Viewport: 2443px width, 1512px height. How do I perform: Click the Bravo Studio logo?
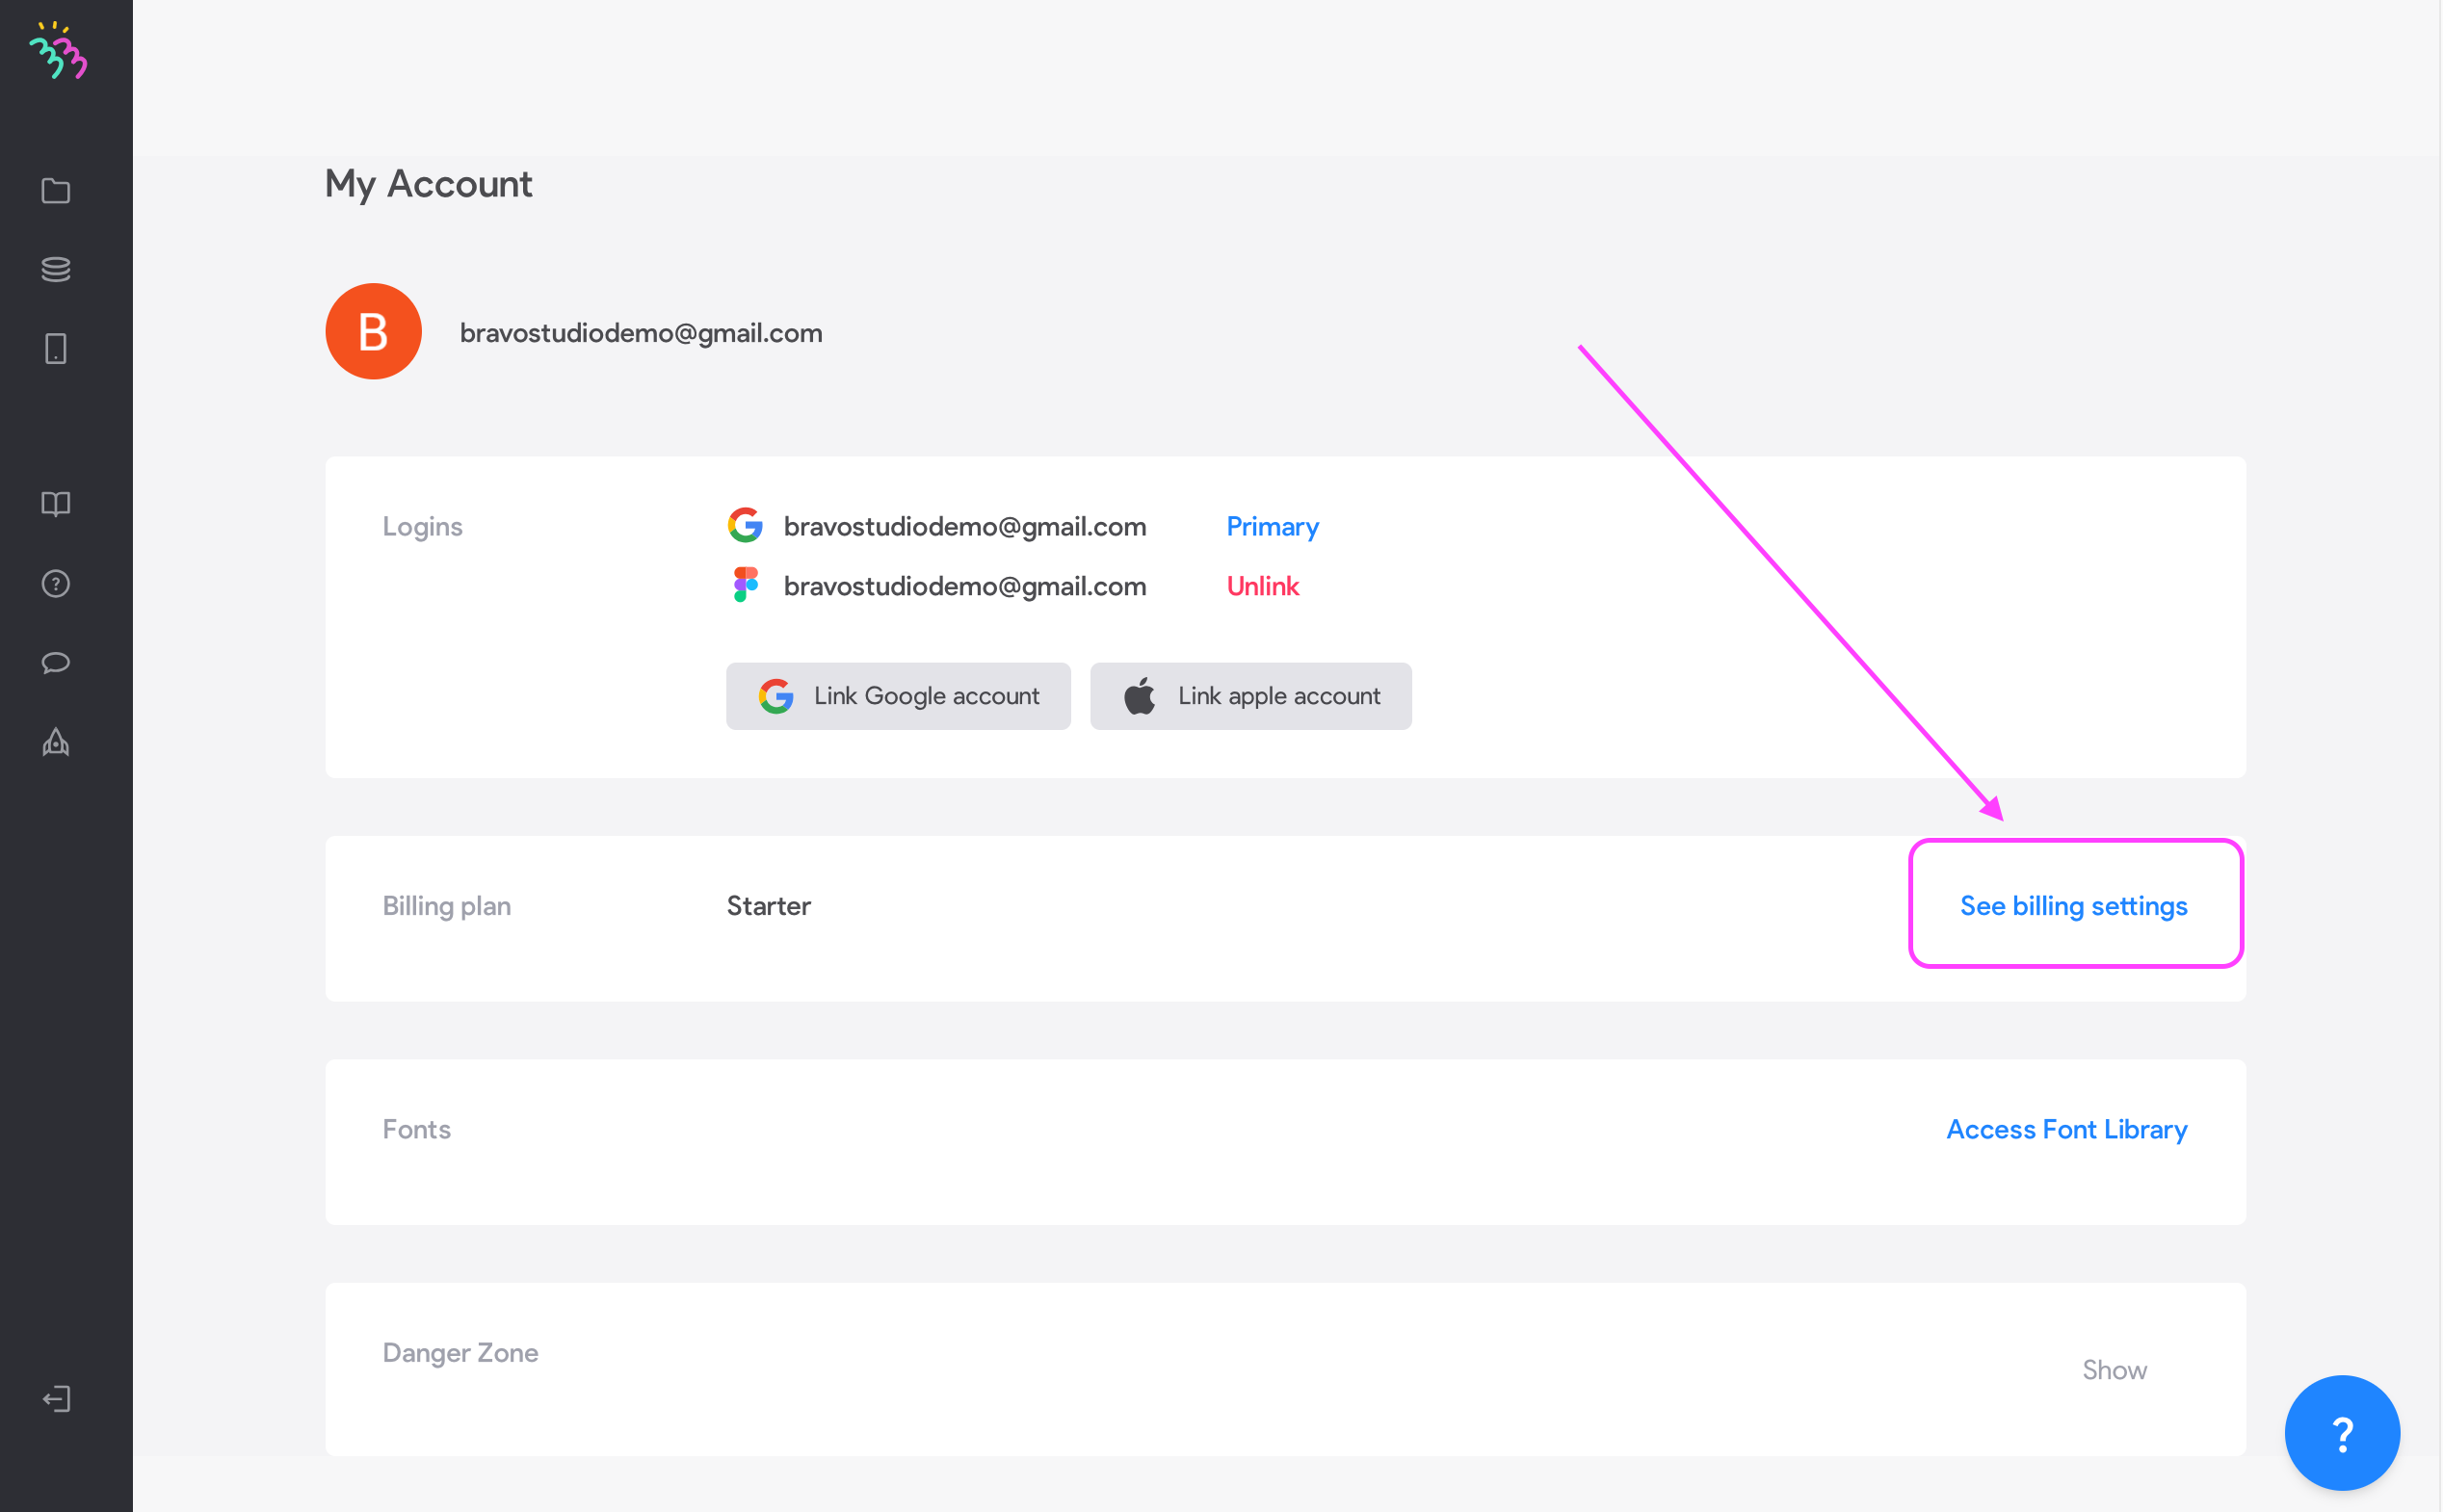point(58,52)
